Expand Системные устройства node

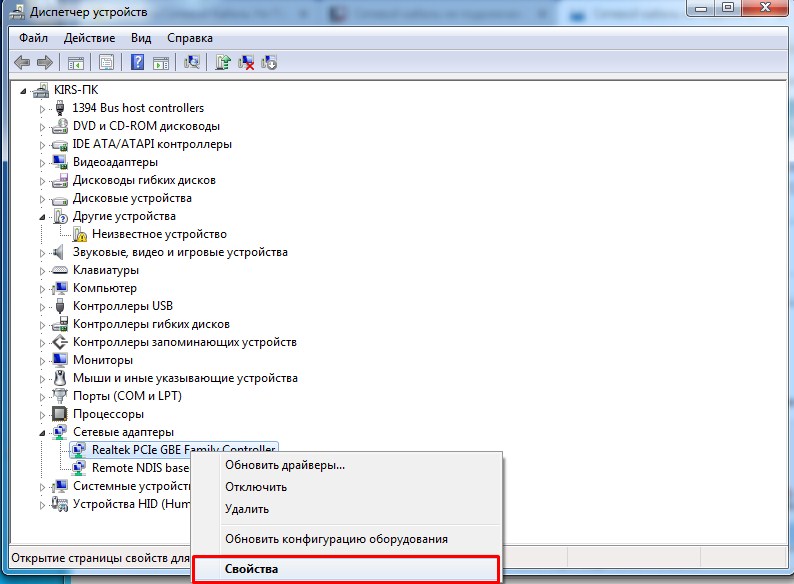tap(43, 487)
